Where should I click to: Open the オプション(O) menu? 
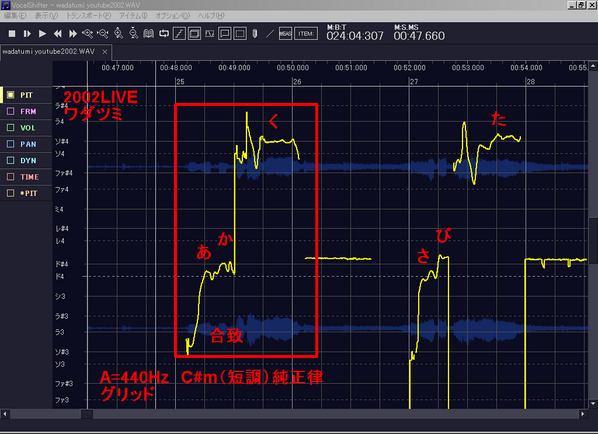tap(172, 16)
